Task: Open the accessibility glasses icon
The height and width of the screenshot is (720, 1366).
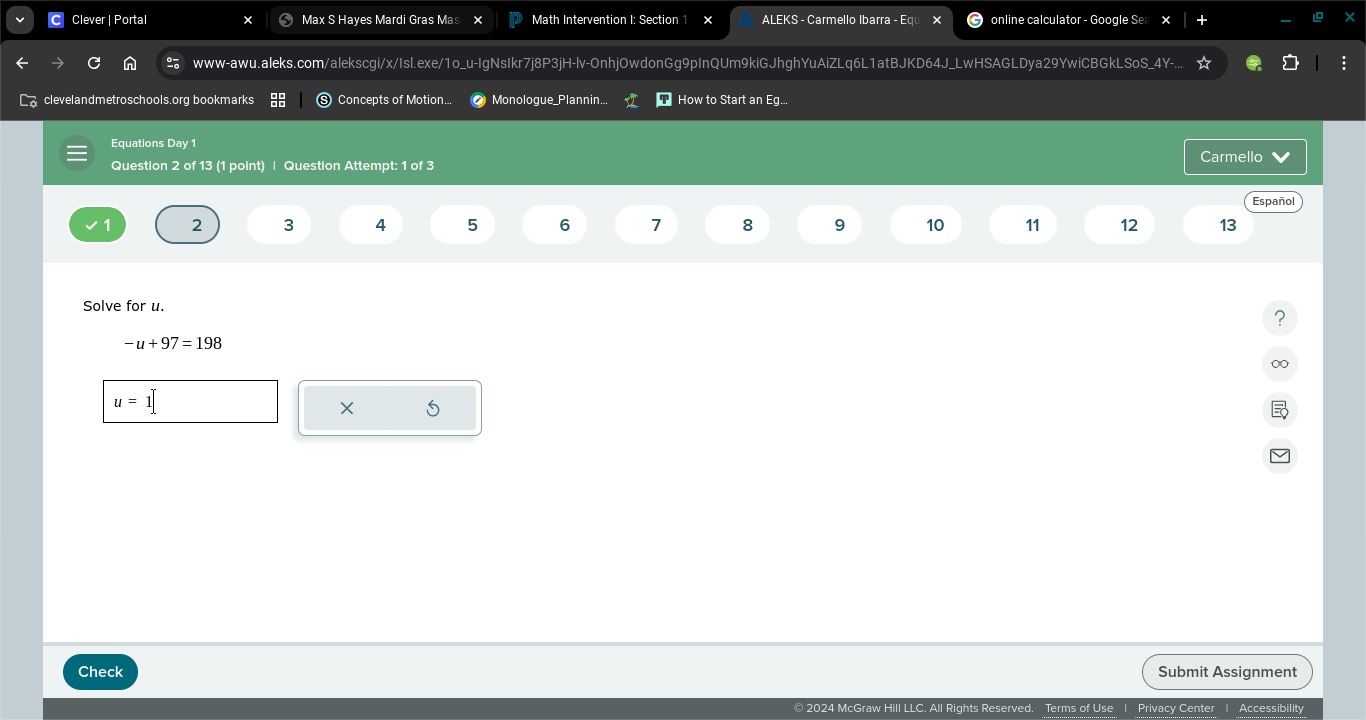Action: tap(1280, 364)
